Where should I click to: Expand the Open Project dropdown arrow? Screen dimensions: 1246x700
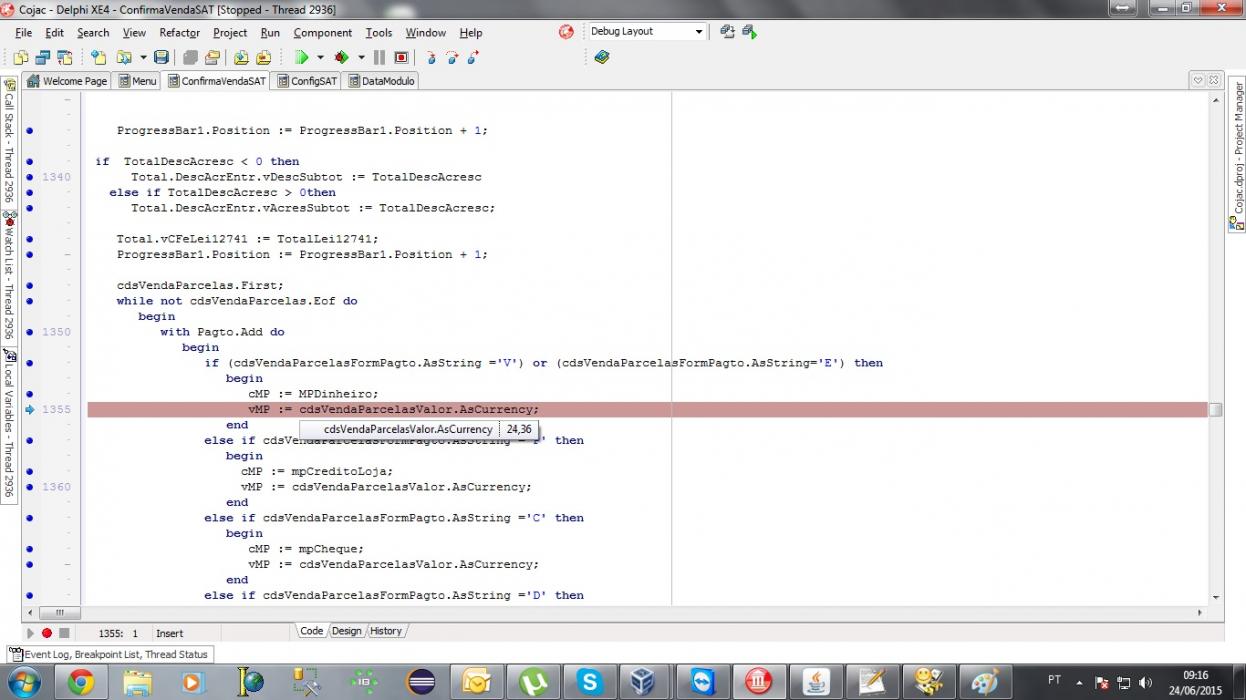(143, 58)
